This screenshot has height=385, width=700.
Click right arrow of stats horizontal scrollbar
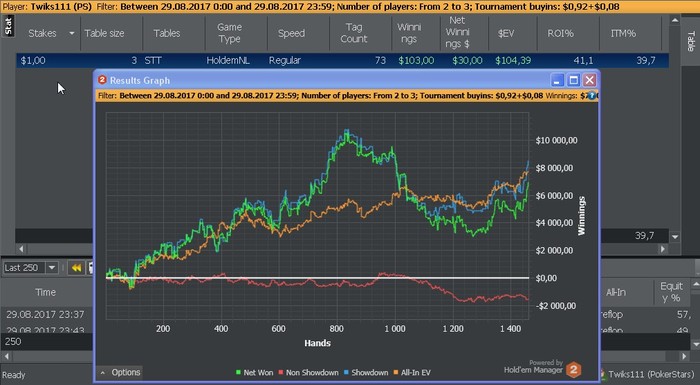663,249
